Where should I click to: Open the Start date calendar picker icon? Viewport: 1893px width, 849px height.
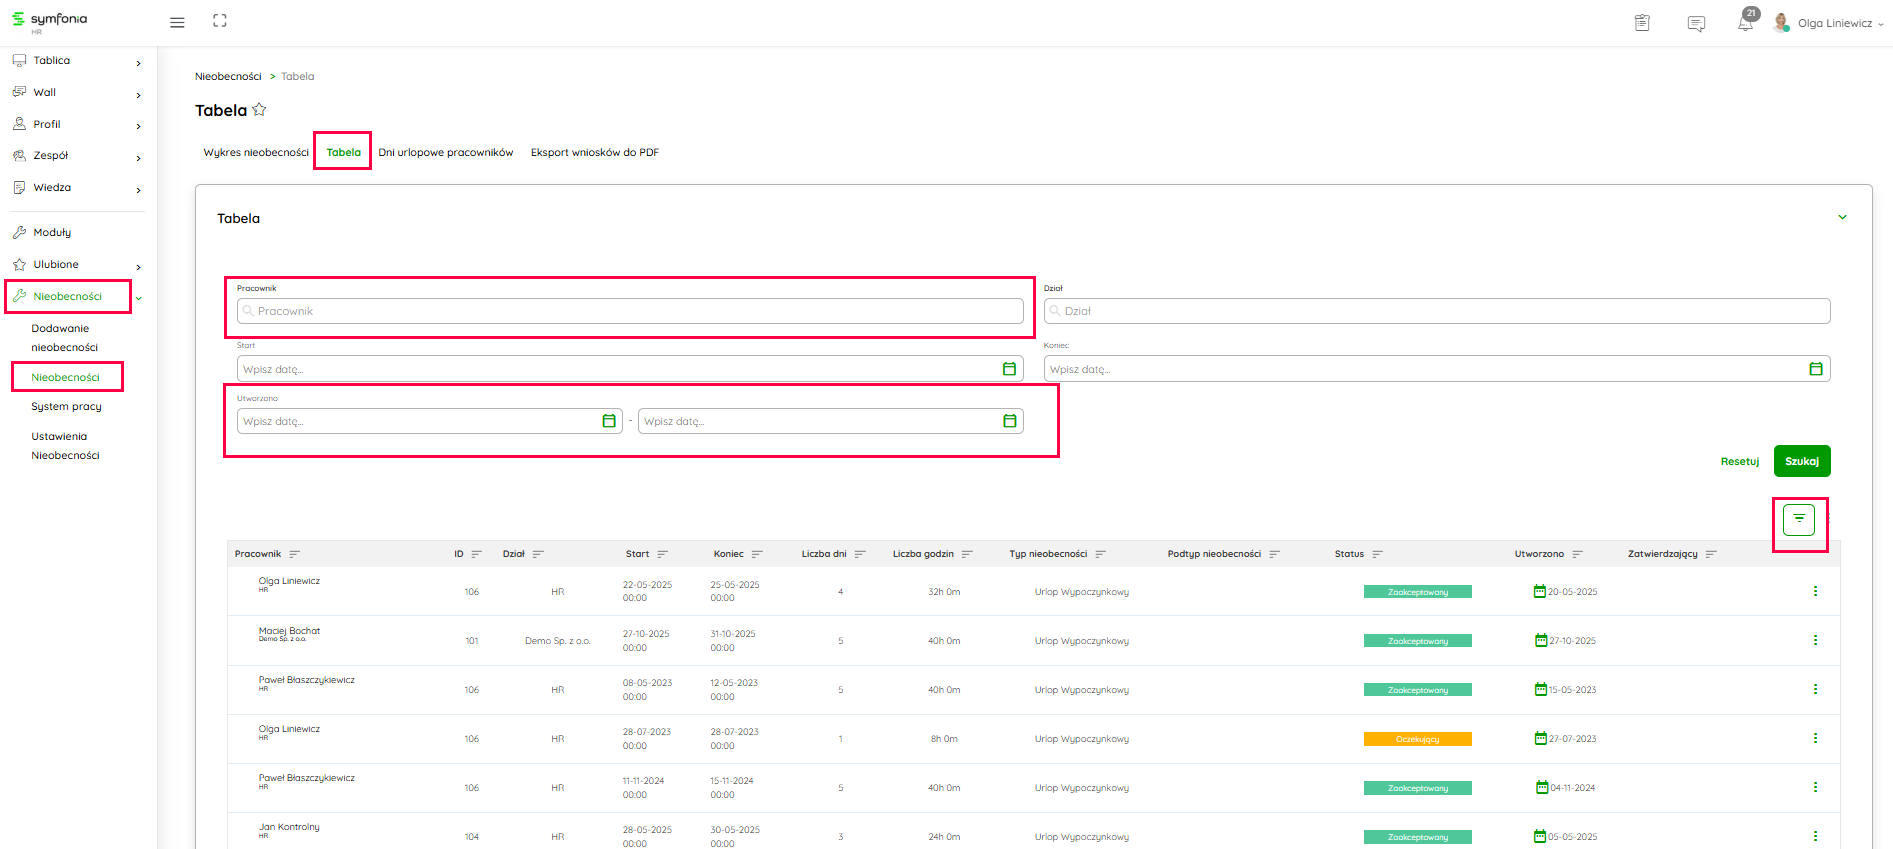point(1009,369)
